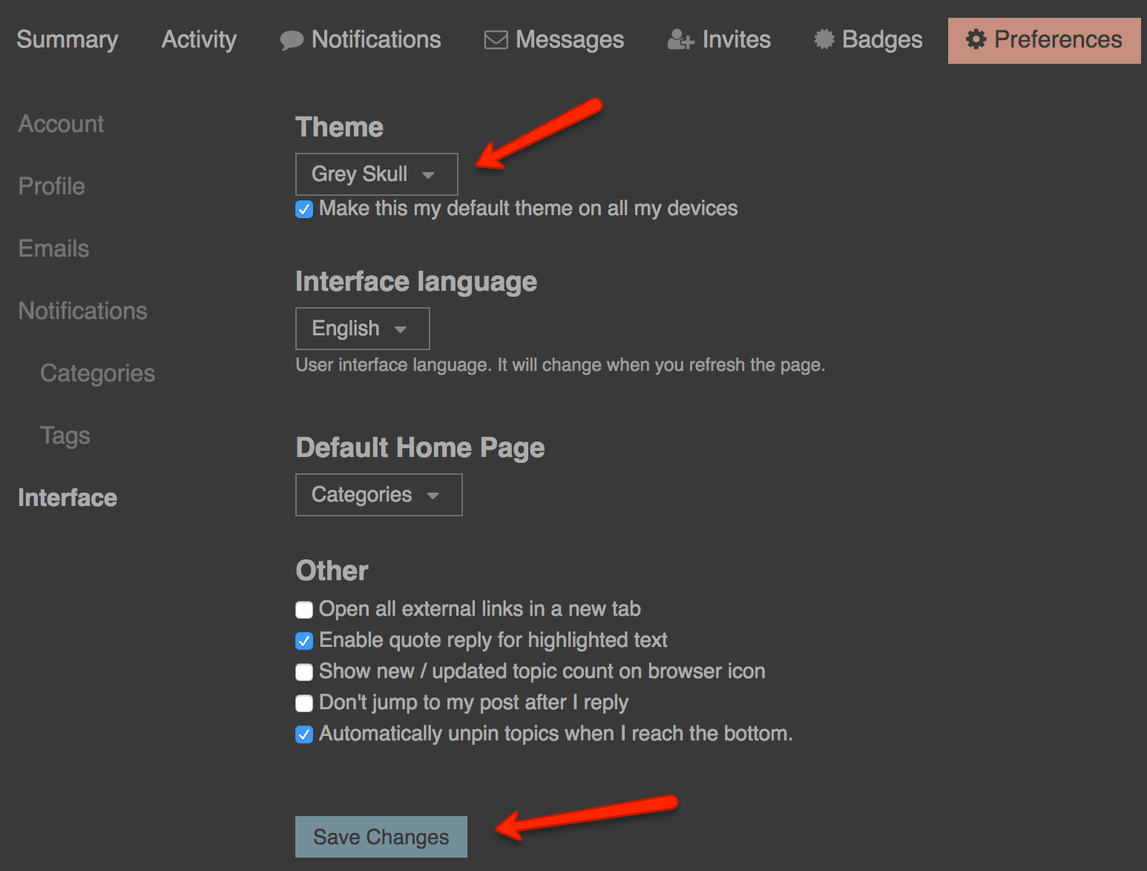The width and height of the screenshot is (1147, 871).
Task: Uncheck 'Automatically unpin topics' checkbox
Action: [305, 735]
